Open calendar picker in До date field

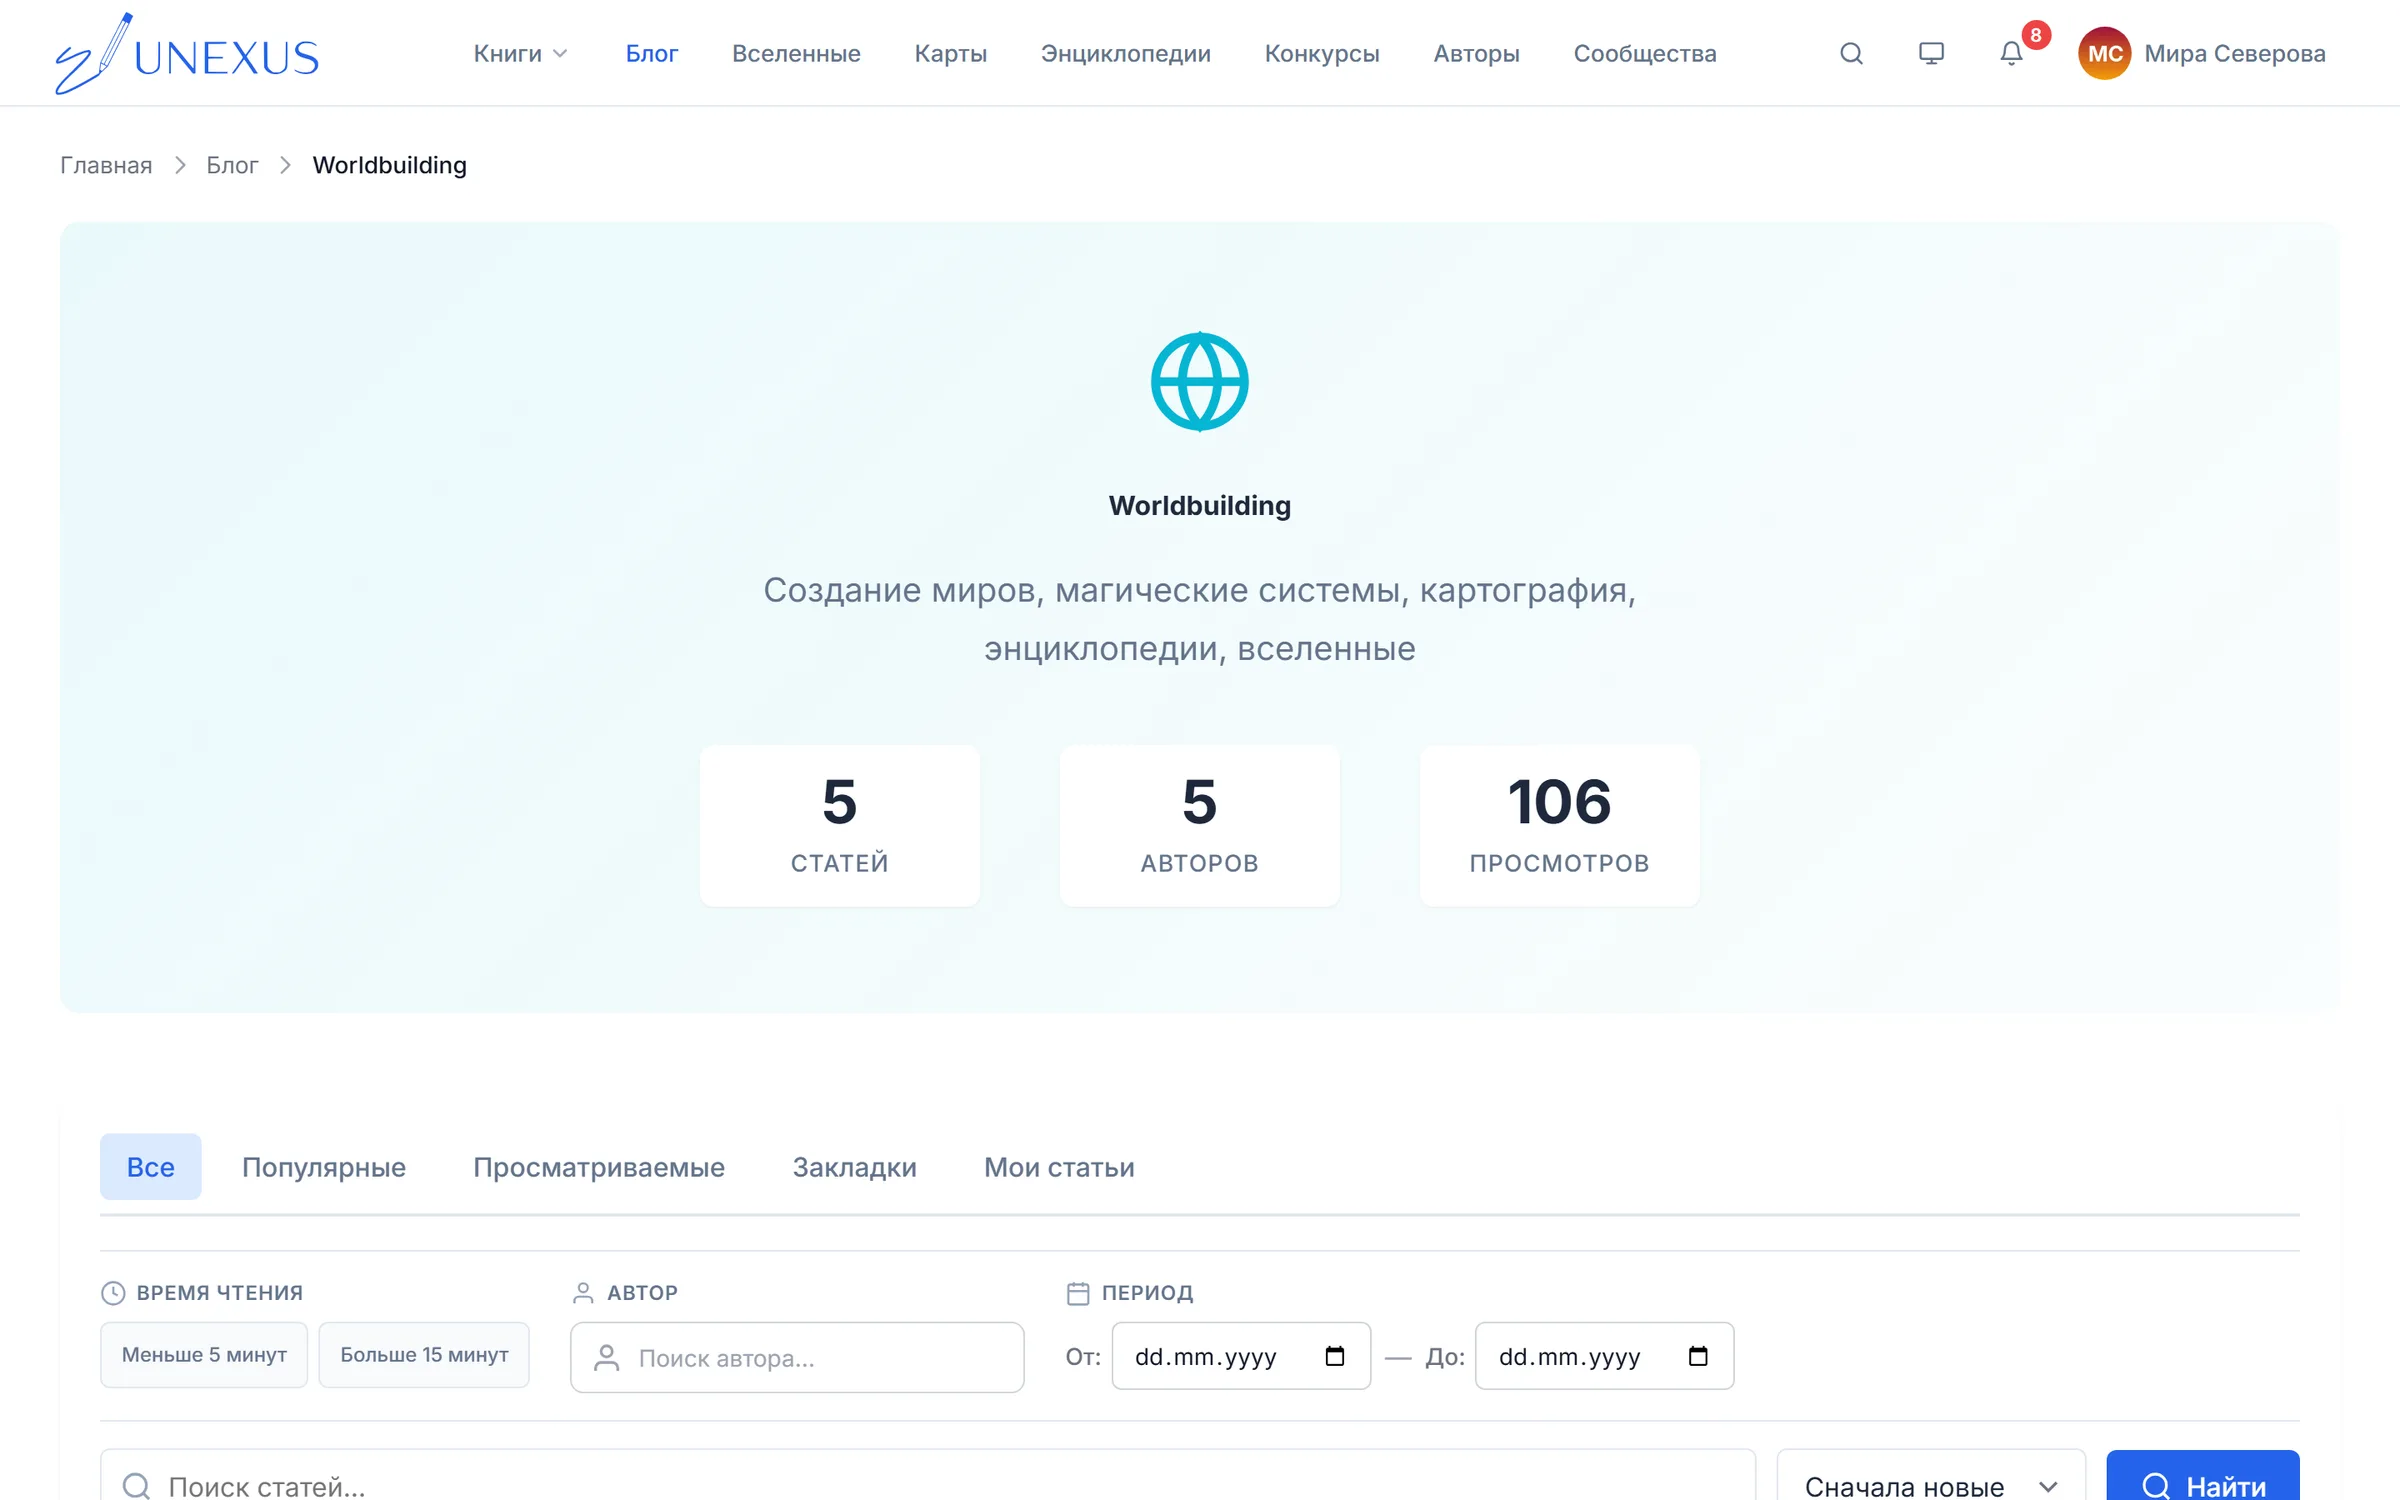pos(1697,1356)
